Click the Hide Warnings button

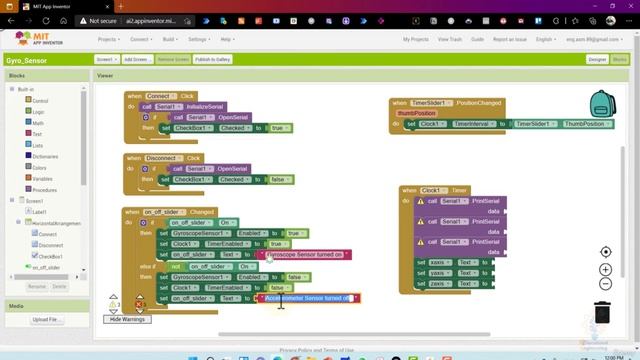pyautogui.click(x=127, y=319)
